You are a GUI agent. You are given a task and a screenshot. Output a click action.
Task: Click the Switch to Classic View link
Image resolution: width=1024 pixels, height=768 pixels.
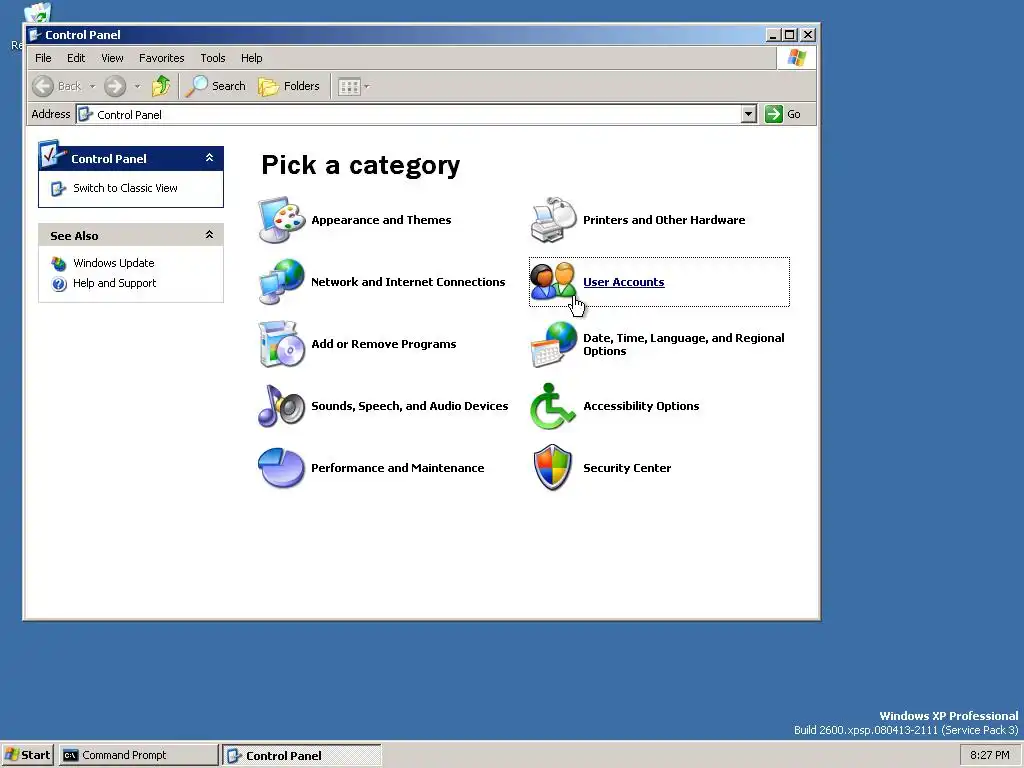125,188
